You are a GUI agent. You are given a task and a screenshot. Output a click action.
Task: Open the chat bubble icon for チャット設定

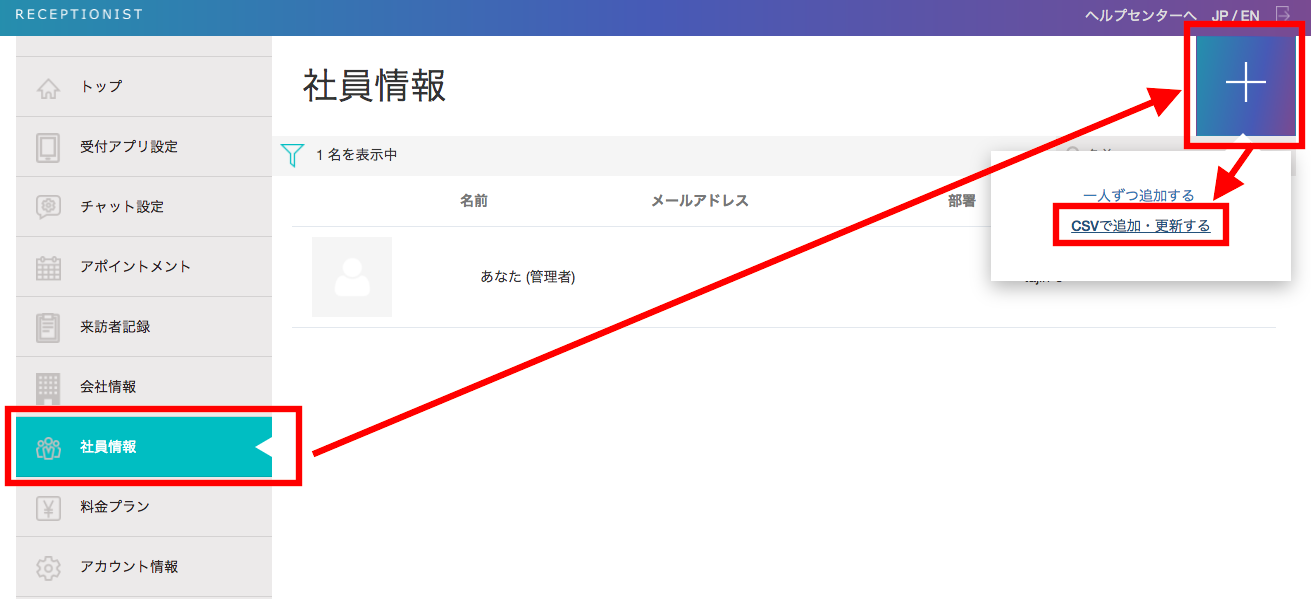pos(48,207)
